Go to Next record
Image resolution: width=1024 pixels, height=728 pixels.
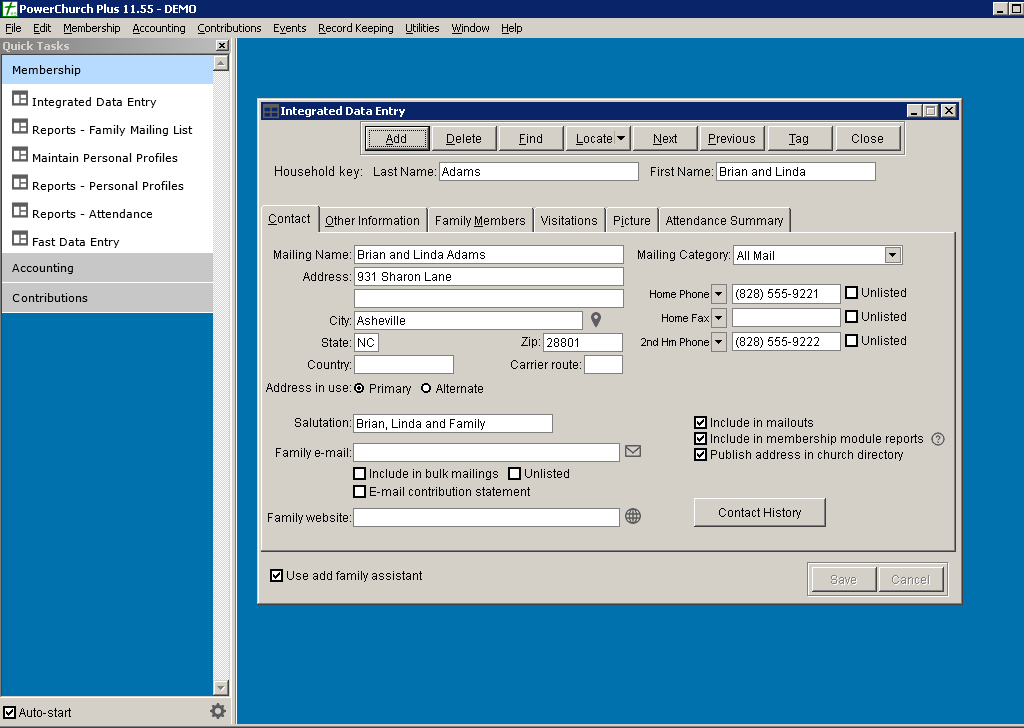tap(665, 138)
